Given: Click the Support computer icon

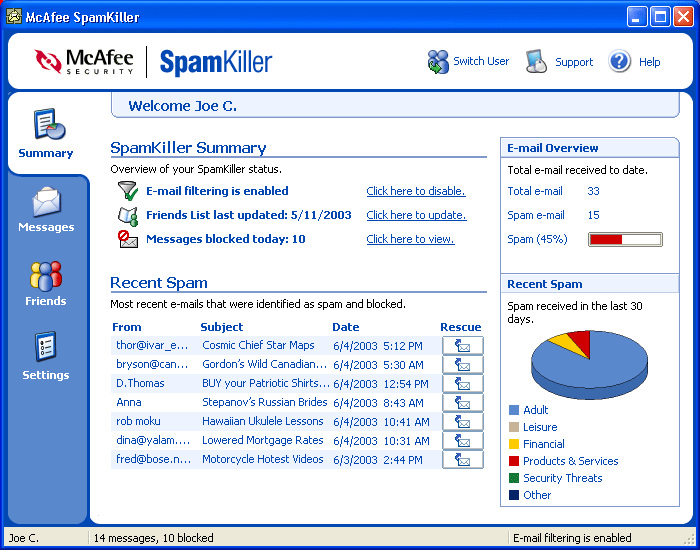Looking at the screenshot, I should click(x=536, y=61).
